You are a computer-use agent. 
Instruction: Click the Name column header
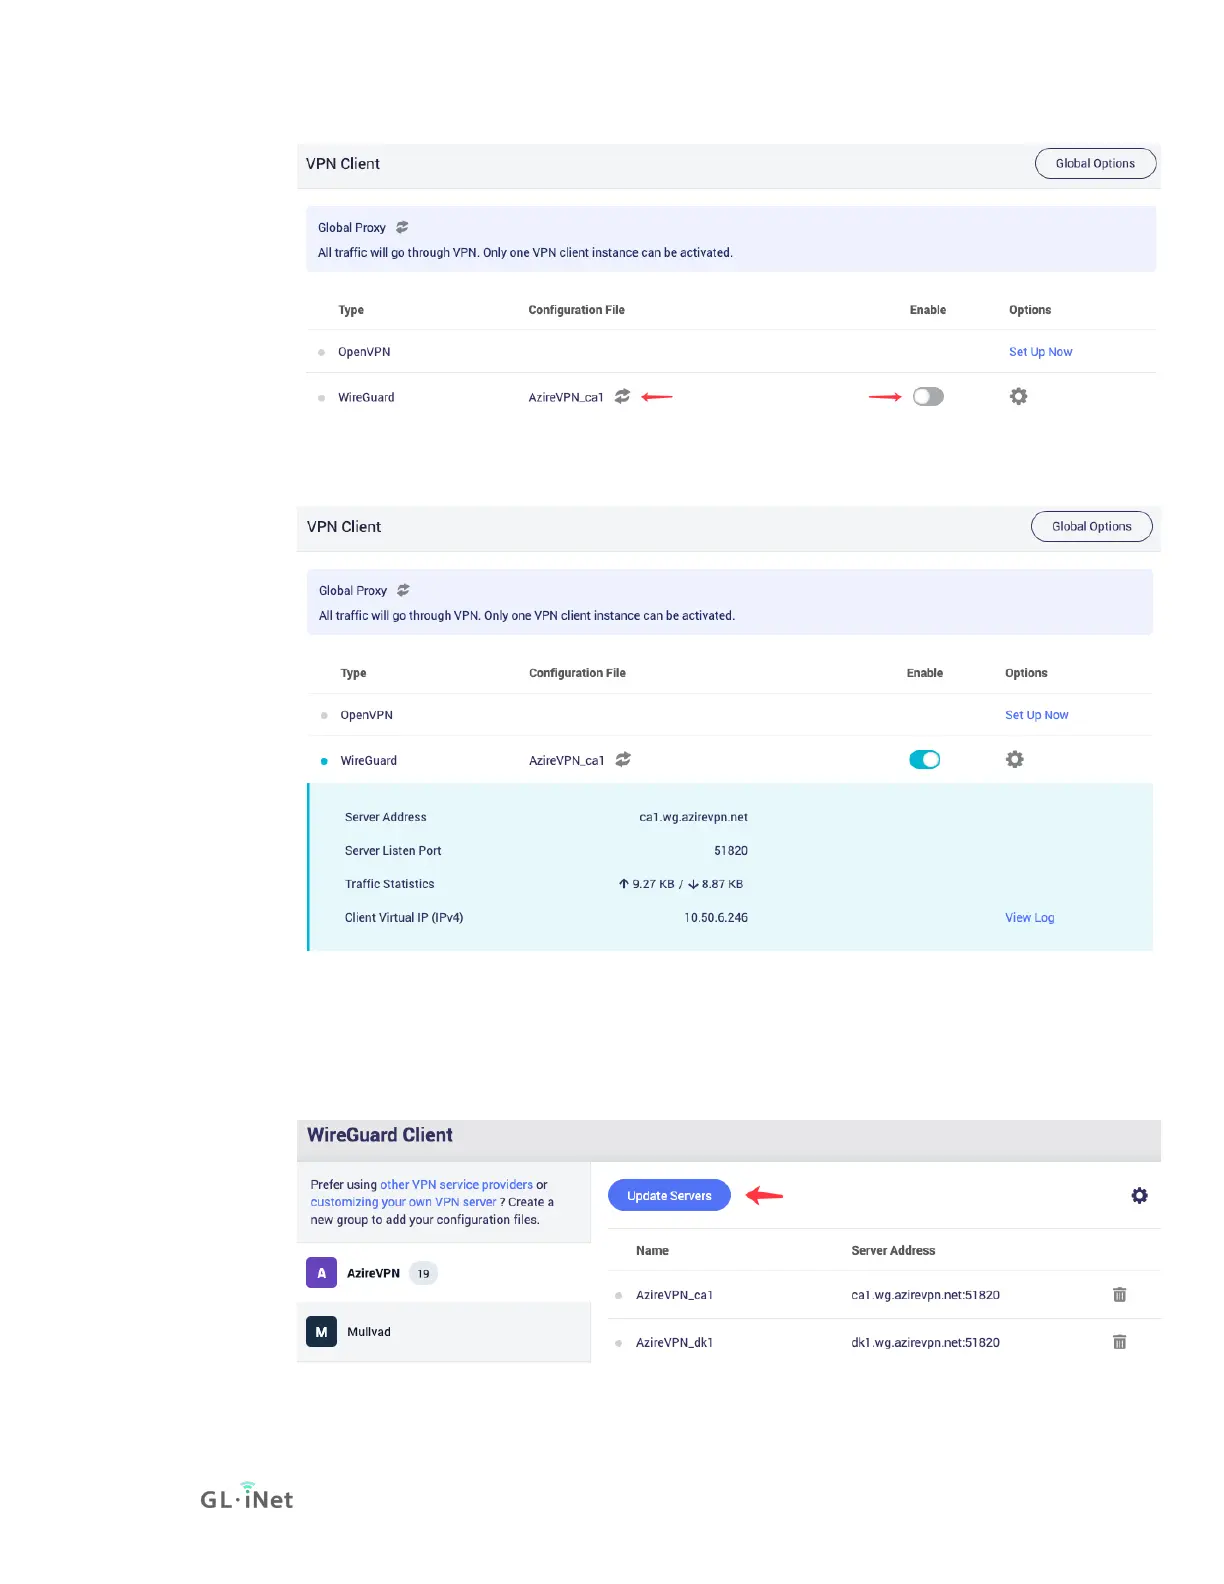[x=652, y=1251]
